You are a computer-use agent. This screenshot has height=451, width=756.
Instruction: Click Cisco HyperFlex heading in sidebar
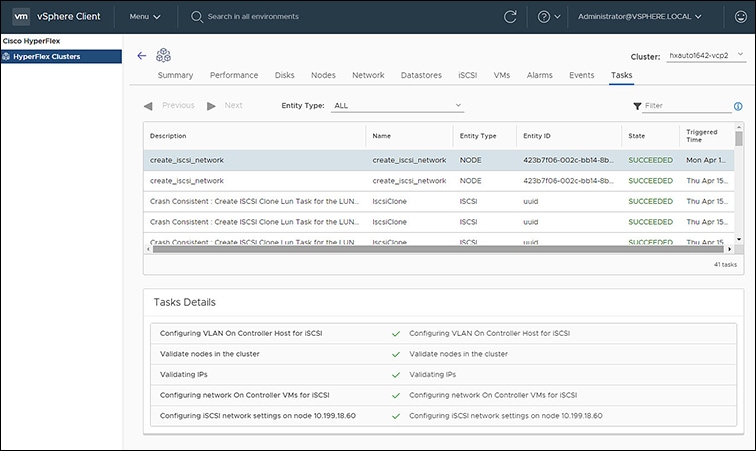tap(31, 41)
